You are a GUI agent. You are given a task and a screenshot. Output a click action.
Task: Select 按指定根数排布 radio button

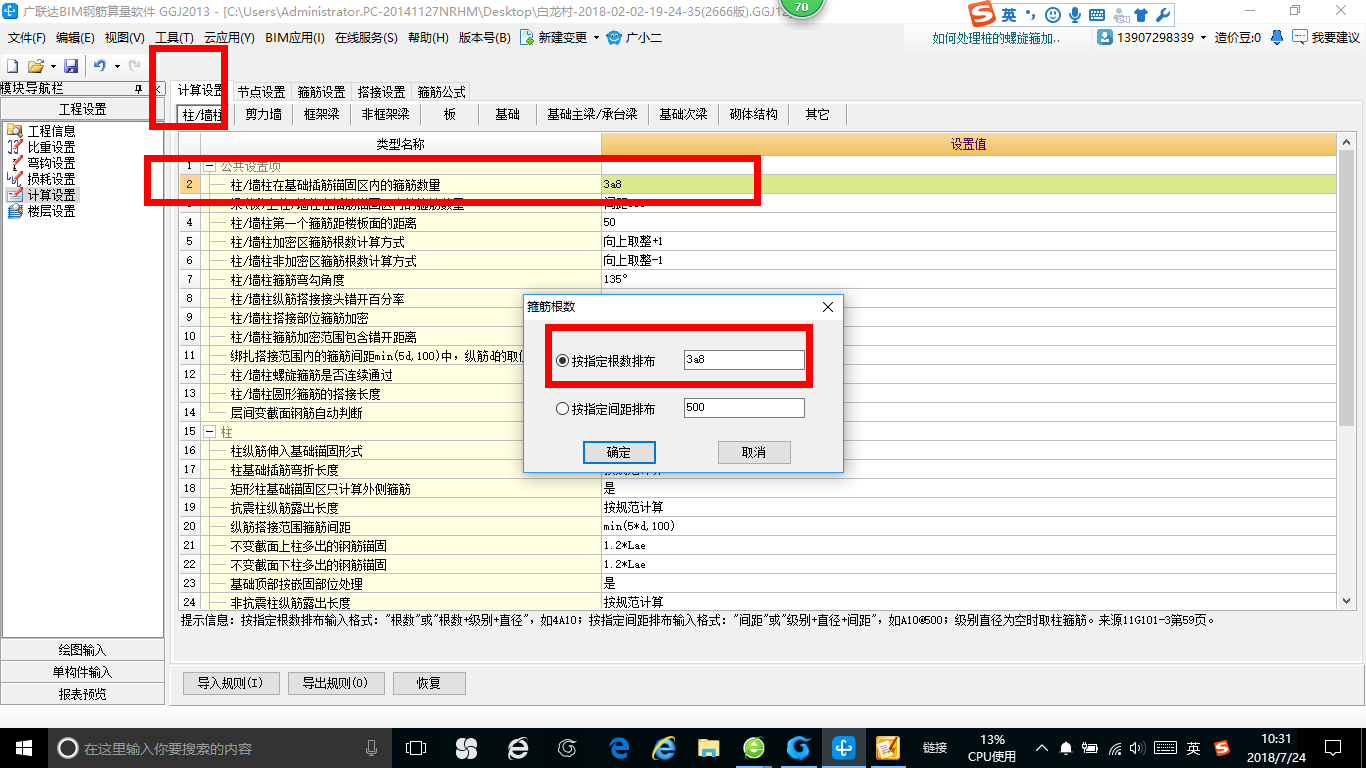562,360
